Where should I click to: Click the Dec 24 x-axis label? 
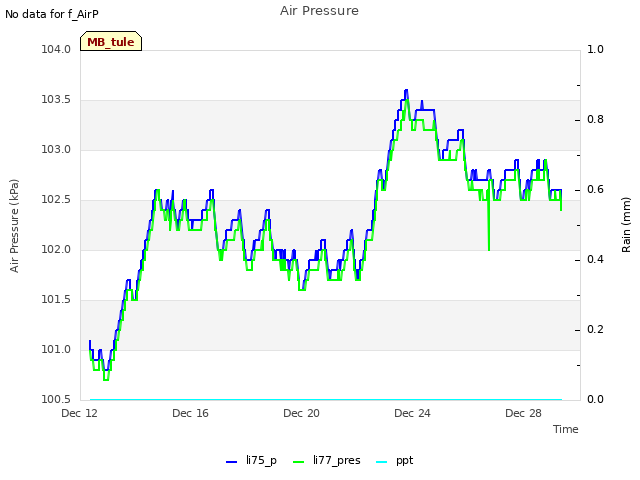coord(412,413)
